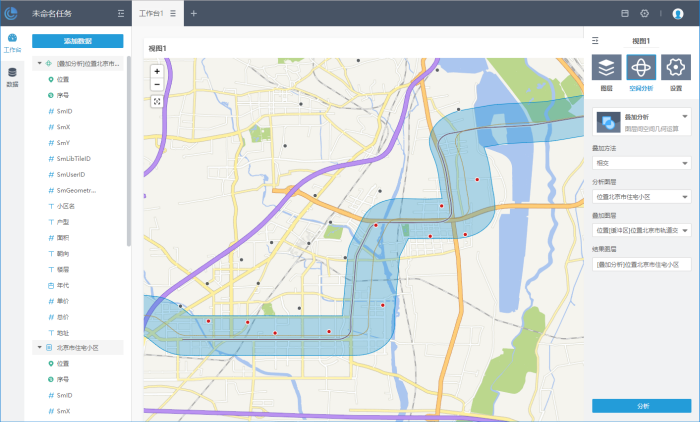The image size is (700, 422).
Task: Collapse the left panel via header icon
Action: pyautogui.click(x=121, y=14)
